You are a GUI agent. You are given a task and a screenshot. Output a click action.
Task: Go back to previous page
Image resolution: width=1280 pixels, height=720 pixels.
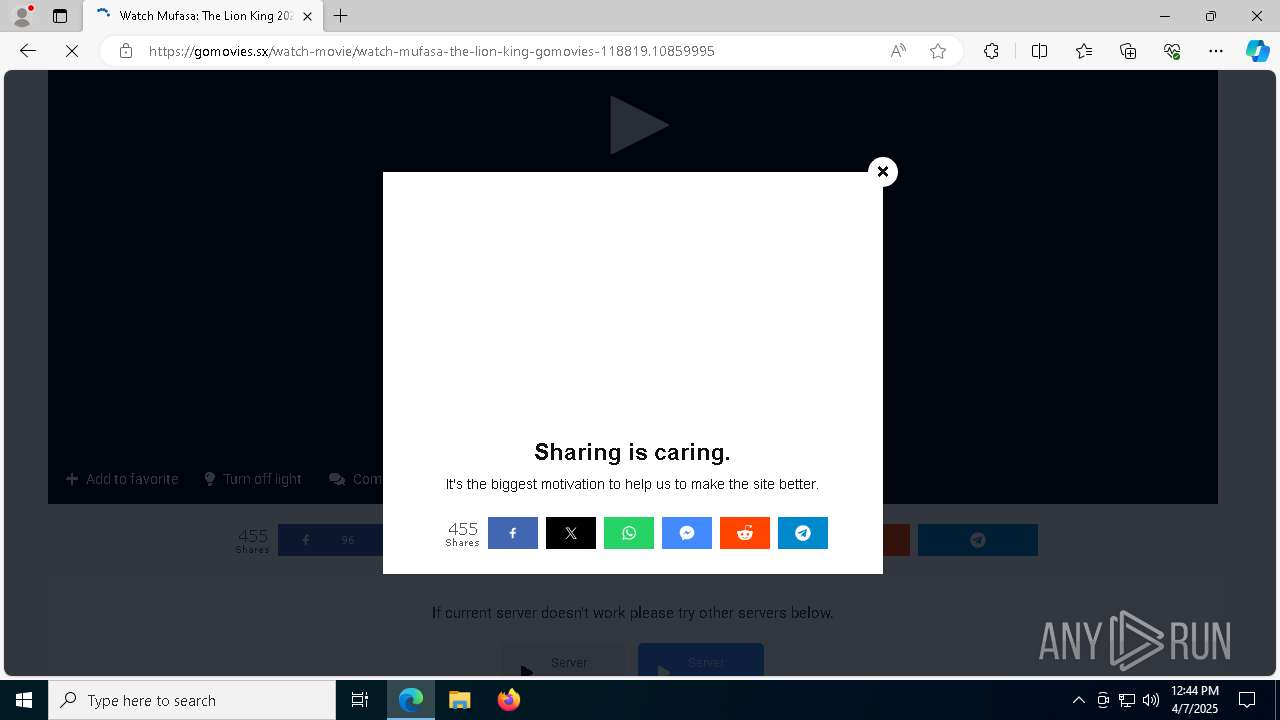pos(28,51)
